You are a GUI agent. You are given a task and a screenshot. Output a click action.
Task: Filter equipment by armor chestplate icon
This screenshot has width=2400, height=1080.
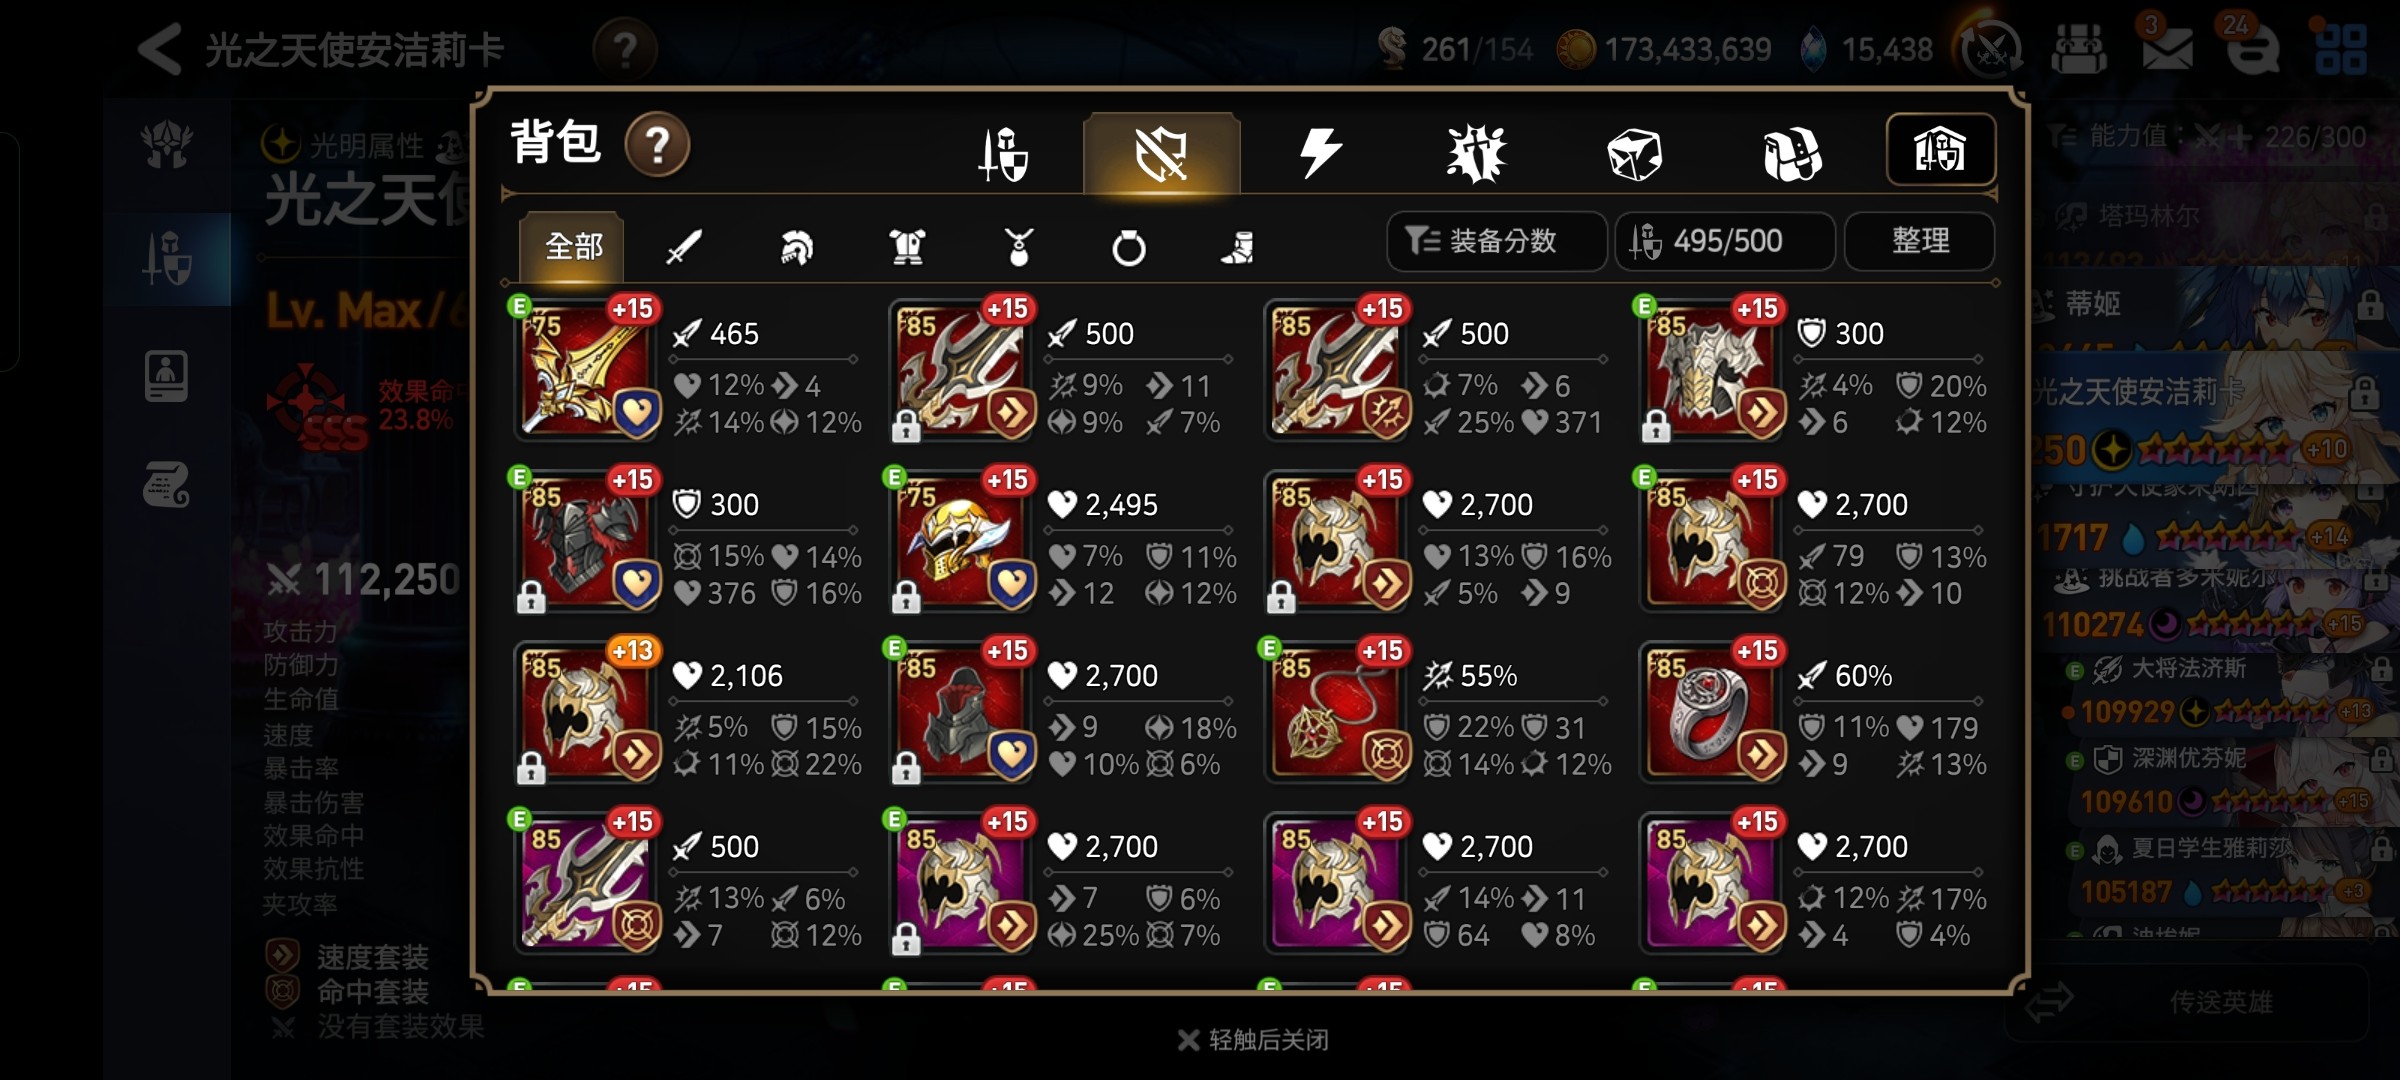coord(907,246)
